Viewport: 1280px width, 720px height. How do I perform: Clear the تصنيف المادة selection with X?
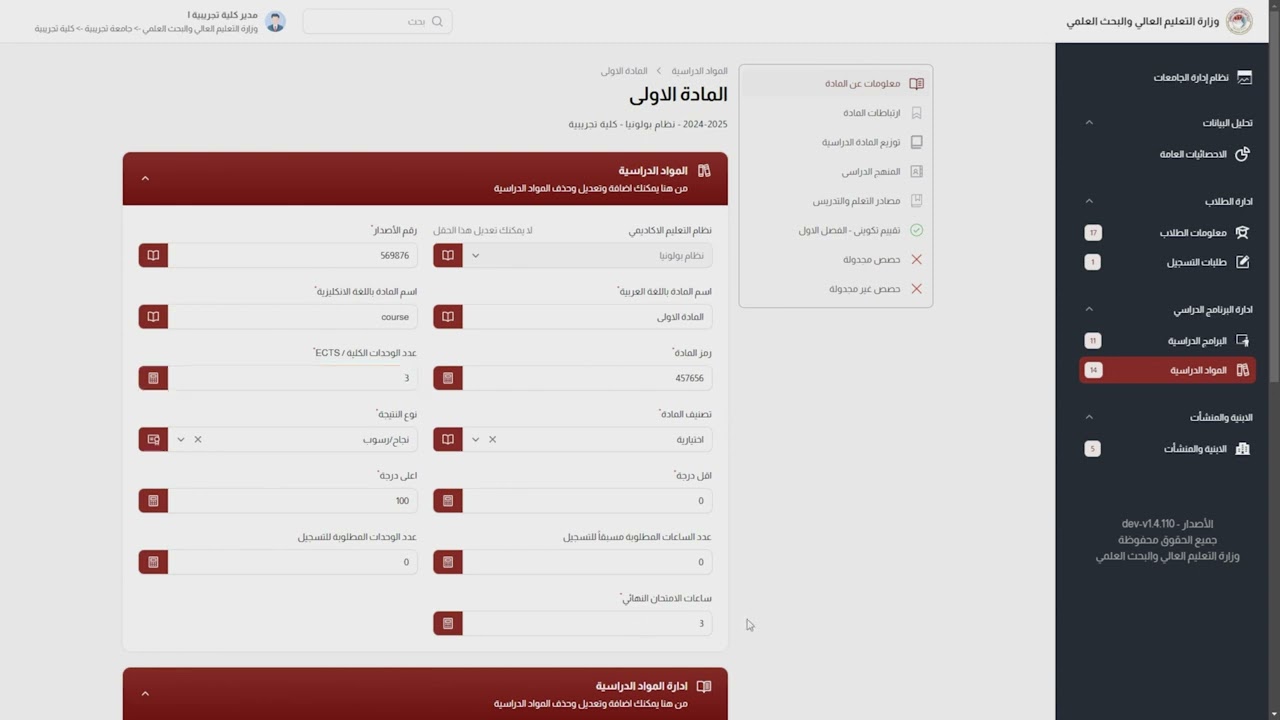[492, 439]
